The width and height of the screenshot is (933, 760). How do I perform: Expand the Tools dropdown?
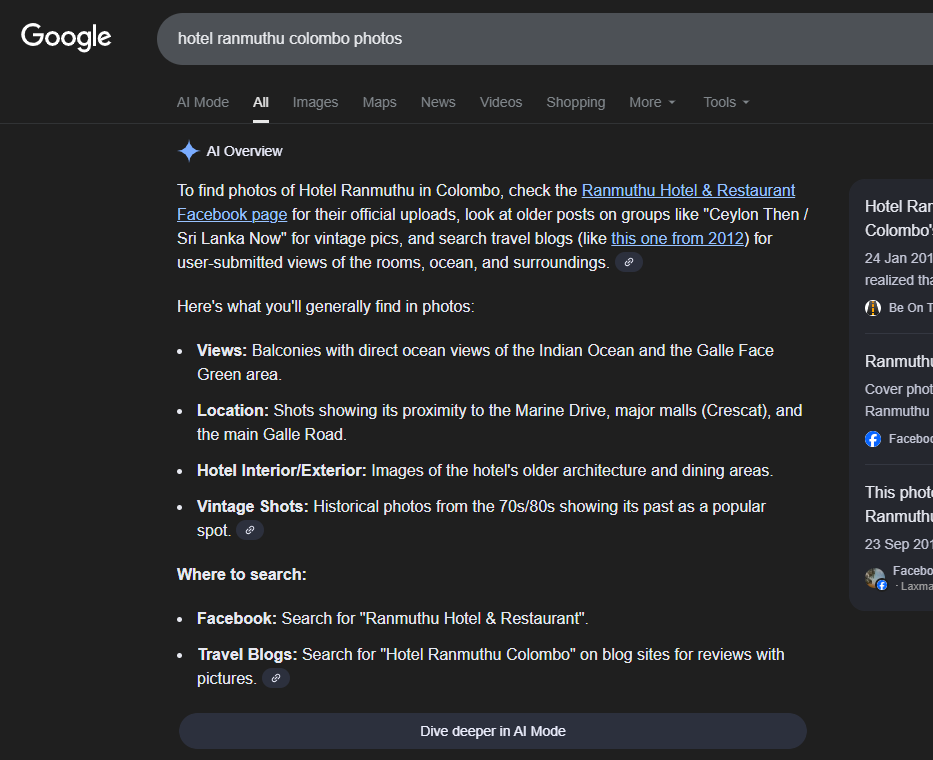point(727,102)
